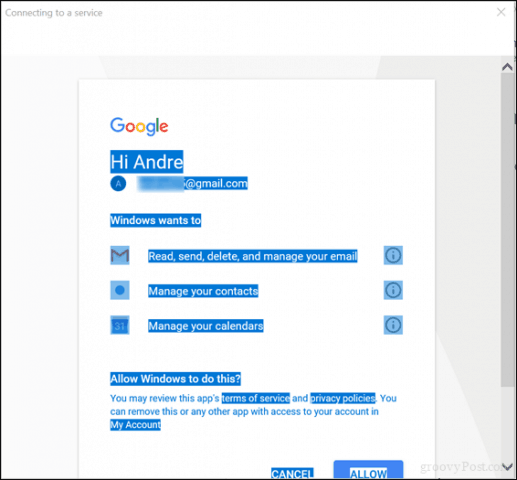The image size is (517, 480).
Task: Click Read, send, delete email permission text
Action: 253,256
